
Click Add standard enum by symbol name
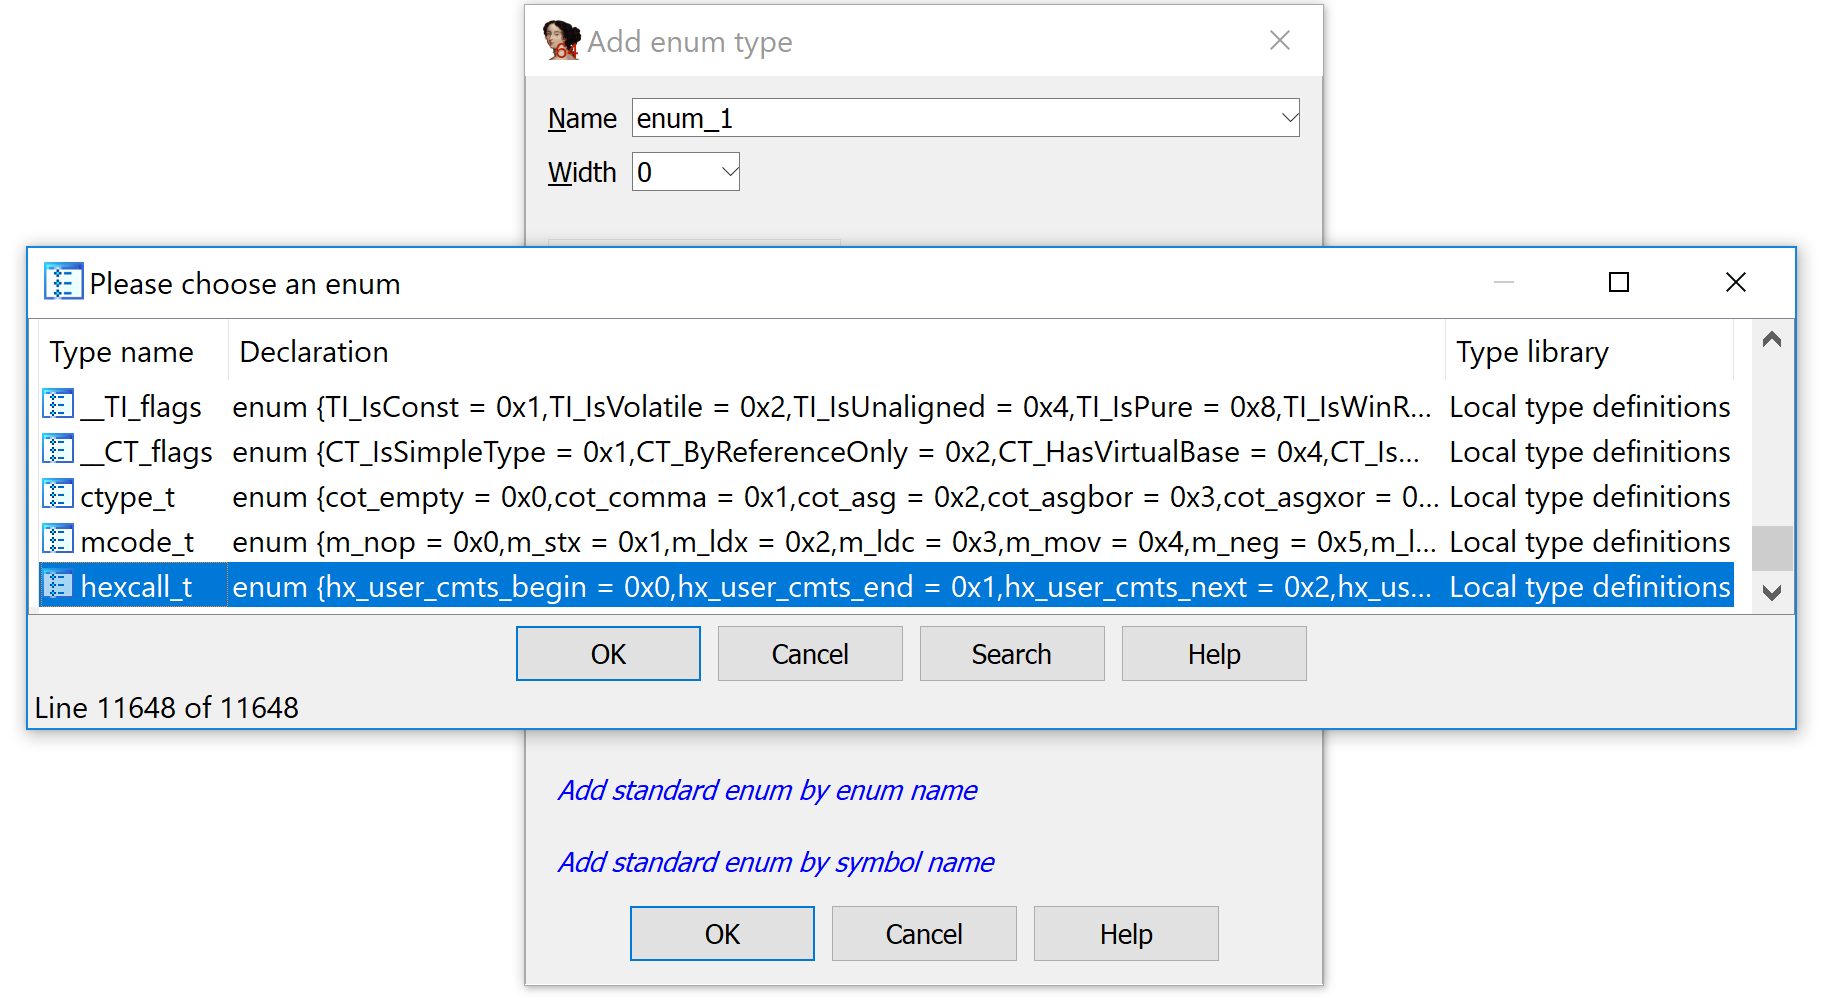[x=776, y=862]
